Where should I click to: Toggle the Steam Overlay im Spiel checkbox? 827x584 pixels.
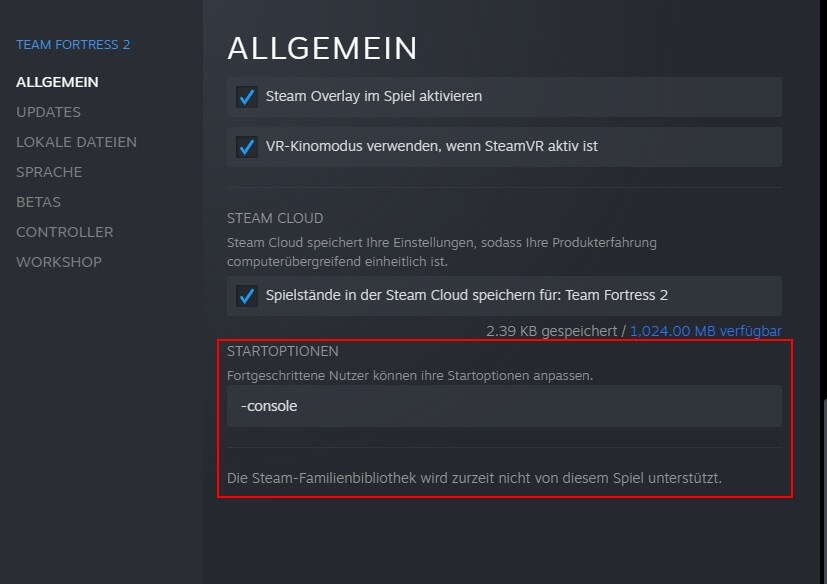point(246,97)
